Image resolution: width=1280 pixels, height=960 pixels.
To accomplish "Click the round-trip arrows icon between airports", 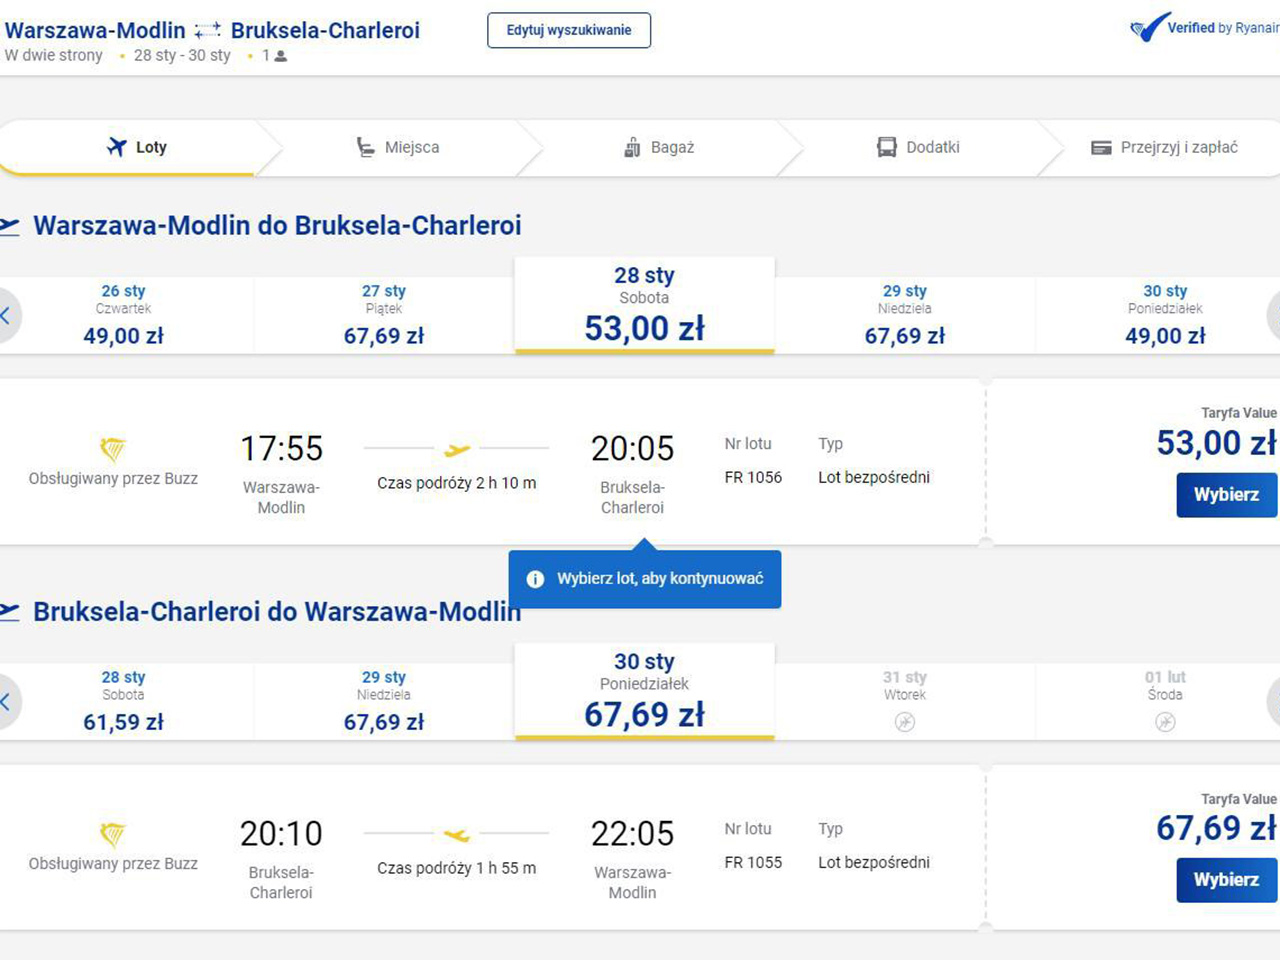I will click(x=207, y=31).
